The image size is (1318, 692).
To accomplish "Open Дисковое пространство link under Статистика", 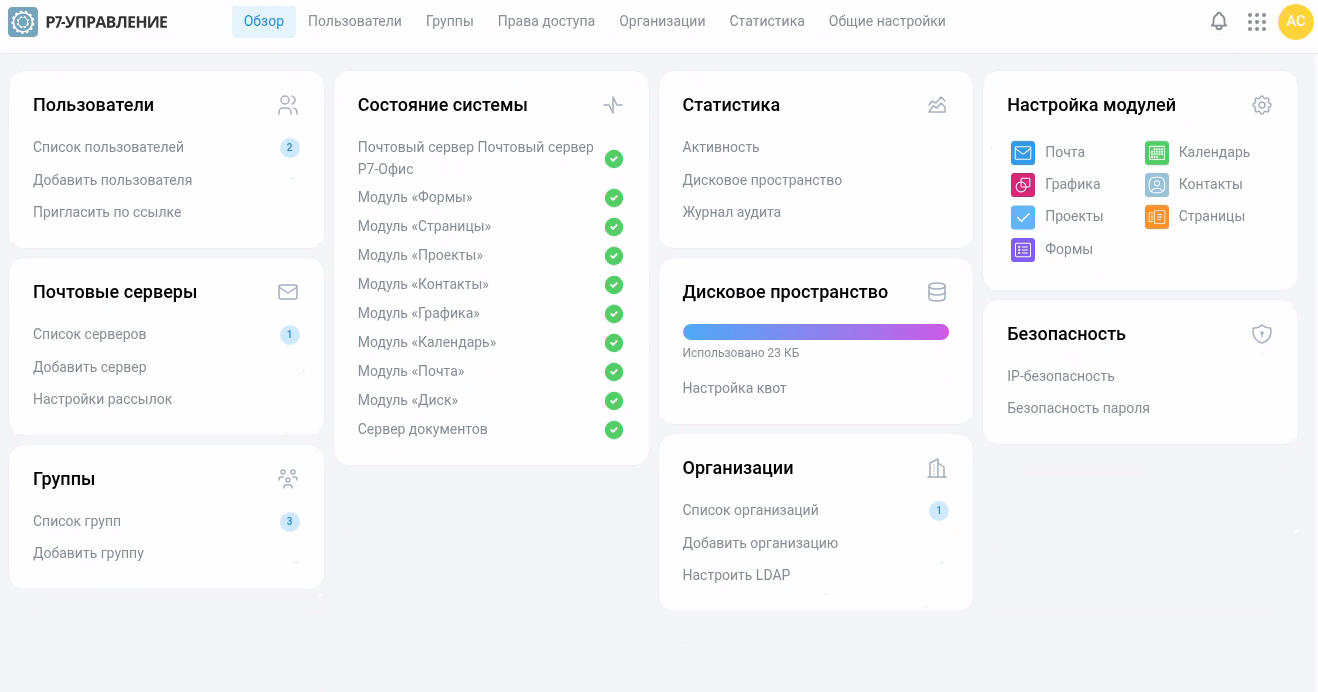I will (x=762, y=180).
